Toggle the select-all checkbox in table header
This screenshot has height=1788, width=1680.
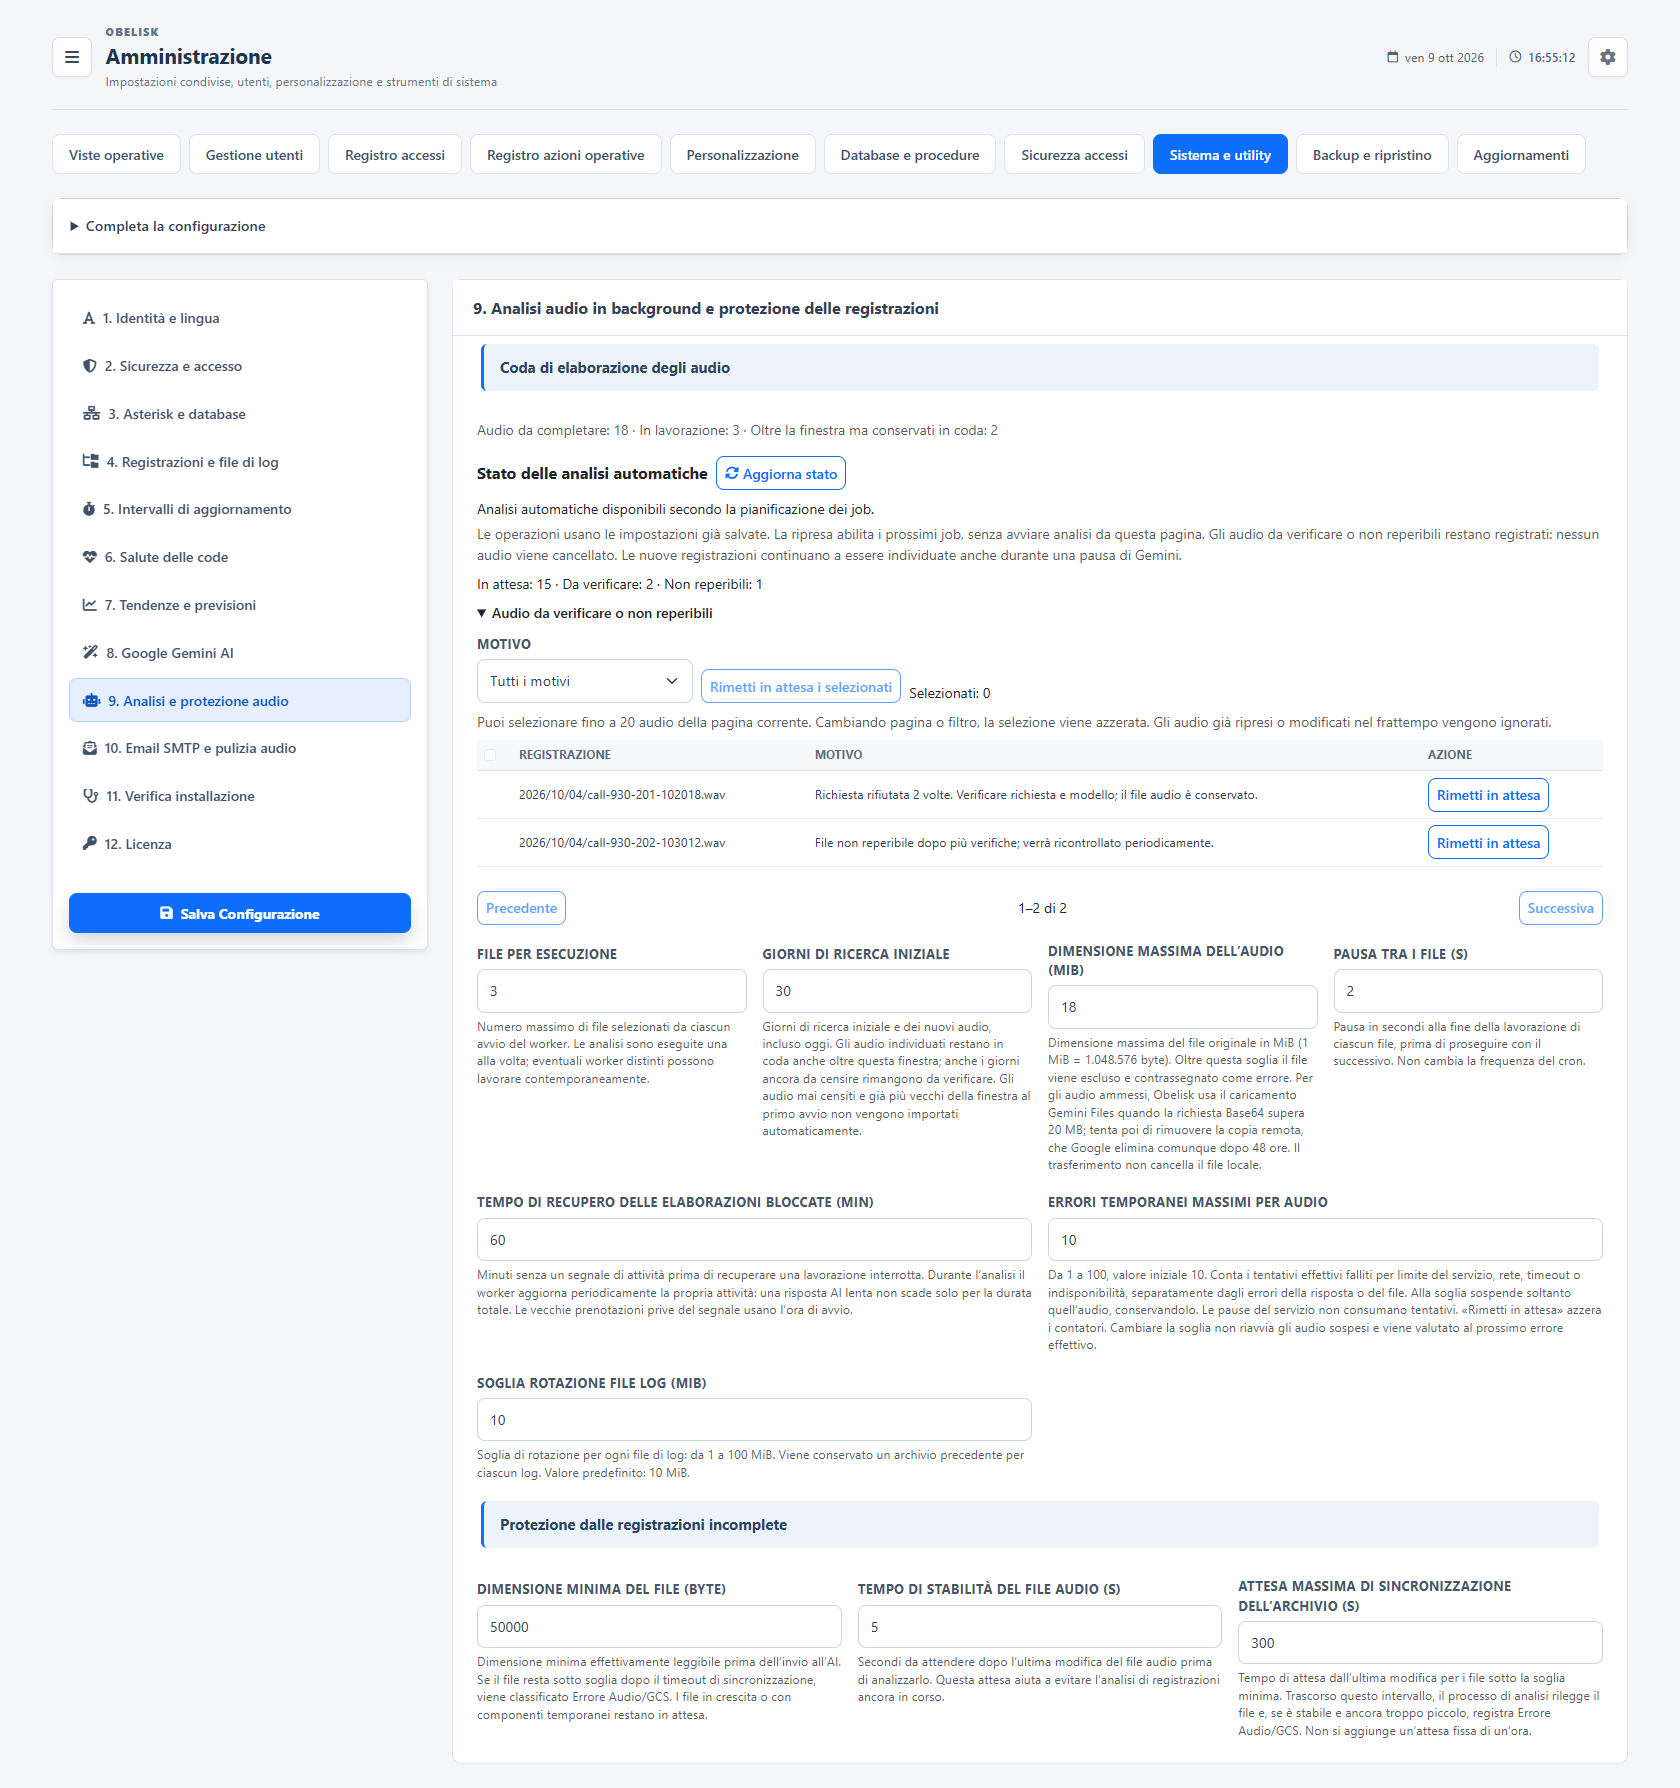click(490, 755)
